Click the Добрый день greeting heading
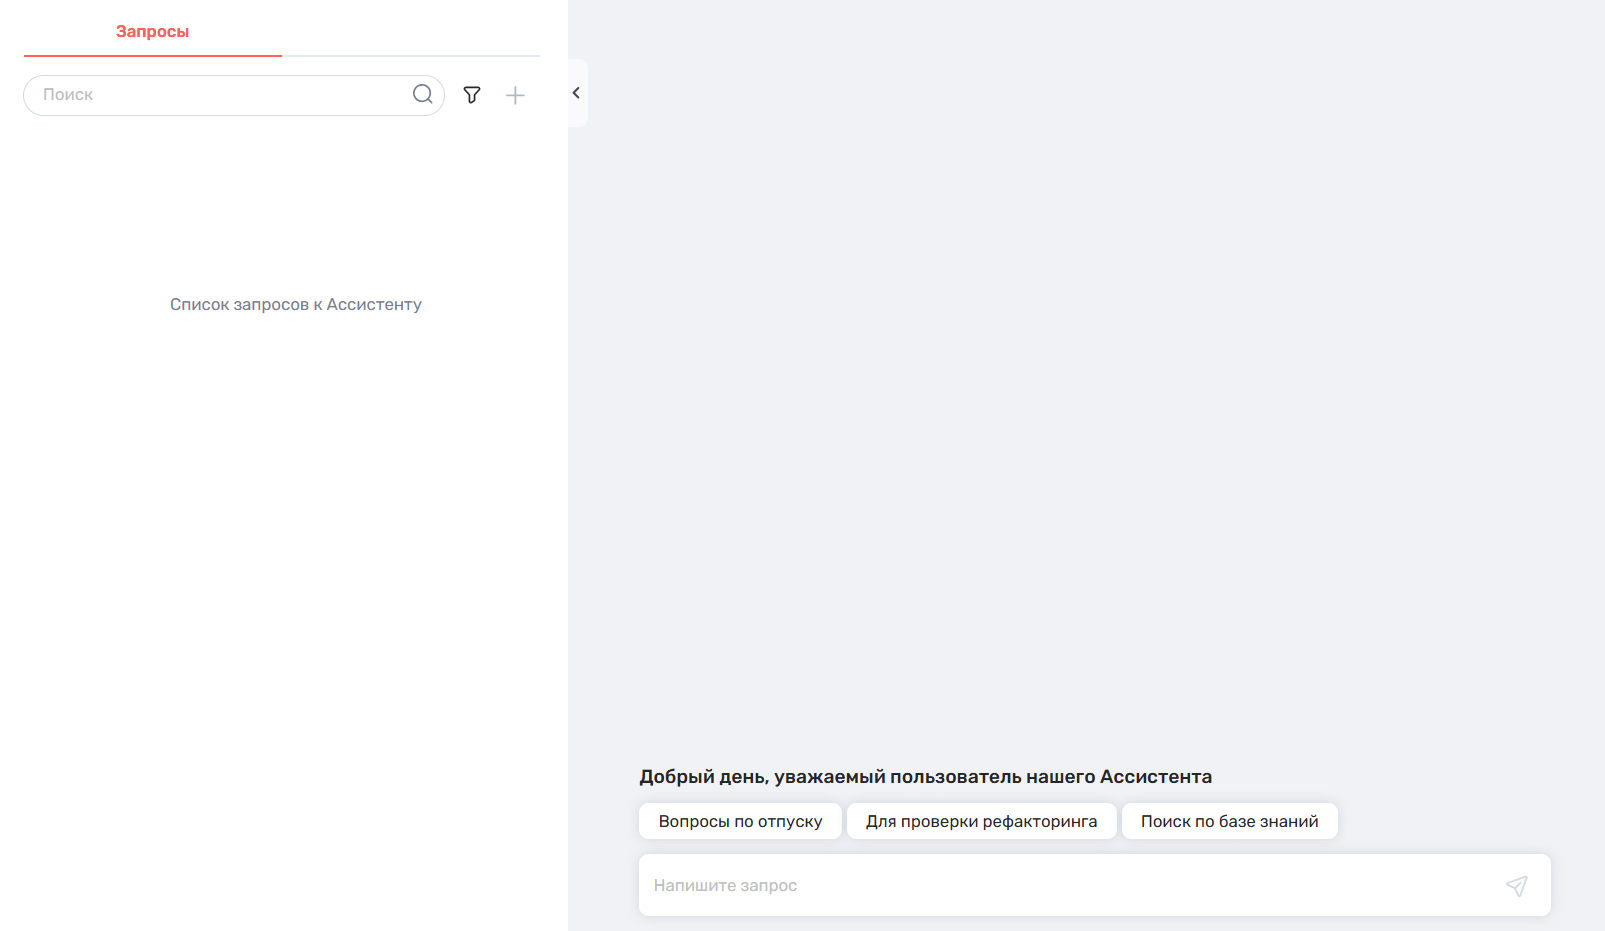1605x931 pixels. click(x=925, y=777)
